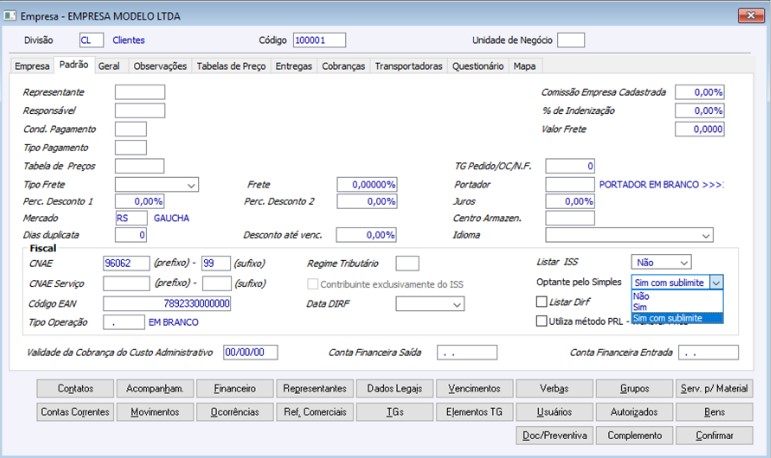Click the Divisão input field

point(91,40)
